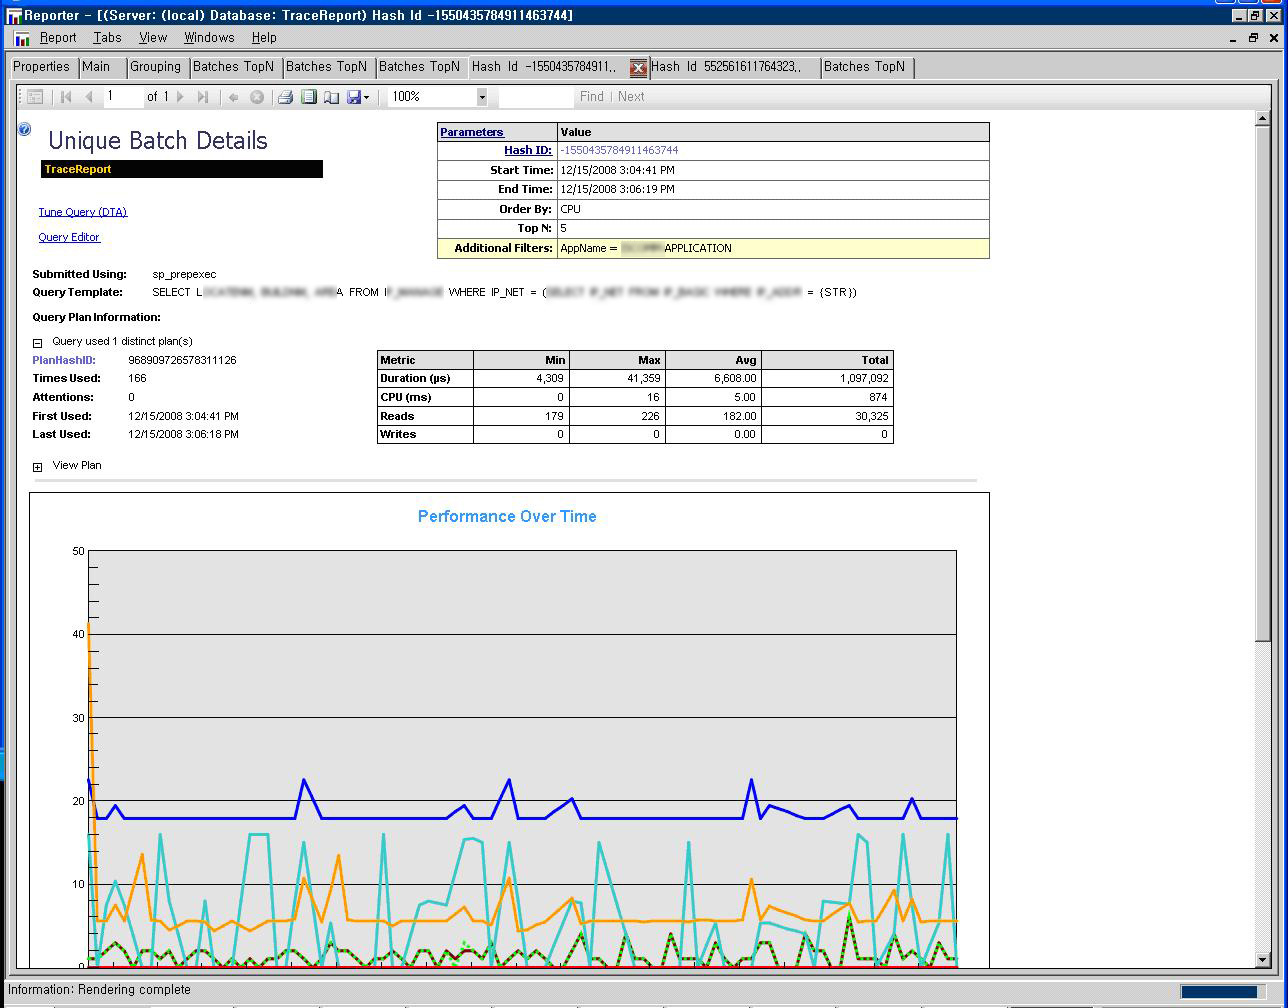This screenshot has height=1008, width=1288.
Task: Click the Hash ID value -1550435784911463744
Action: tap(619, 150)
